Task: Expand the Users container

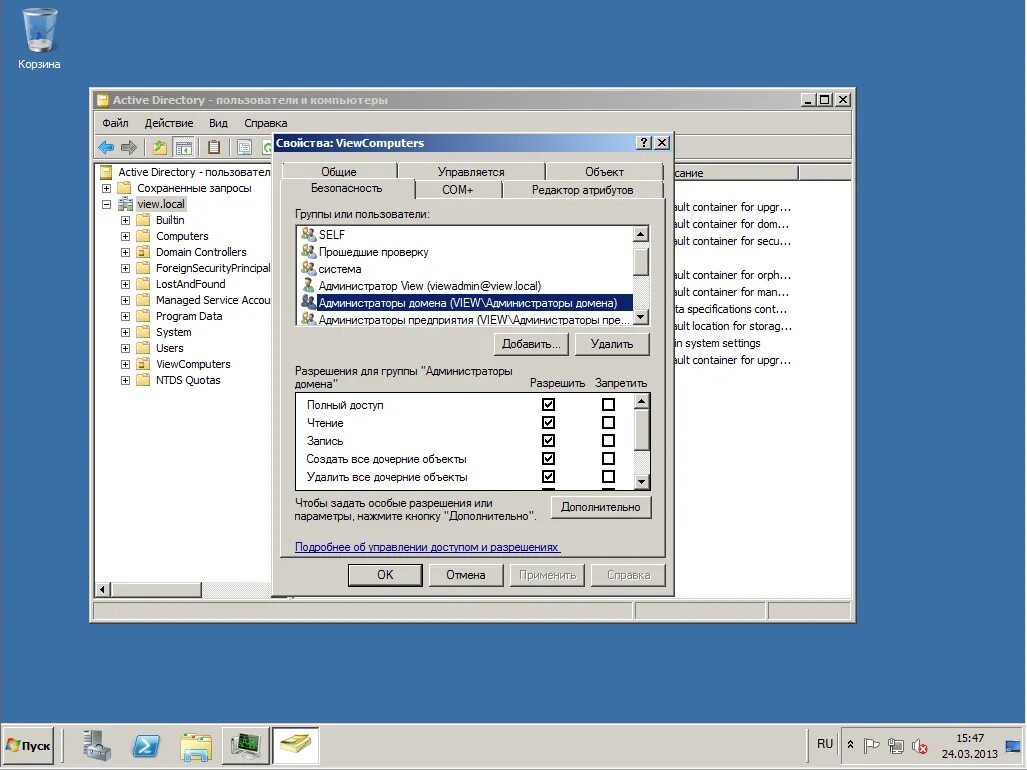Action: pos(125,348)
